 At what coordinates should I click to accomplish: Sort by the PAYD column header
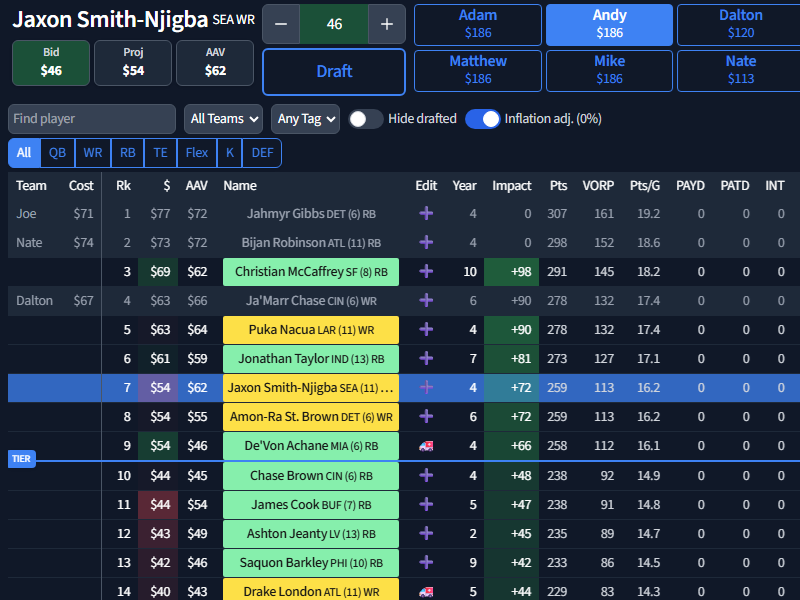690,186
